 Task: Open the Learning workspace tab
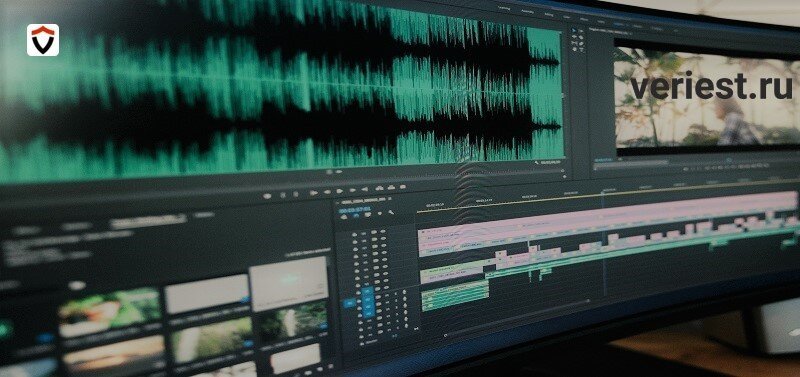point(504,9)
